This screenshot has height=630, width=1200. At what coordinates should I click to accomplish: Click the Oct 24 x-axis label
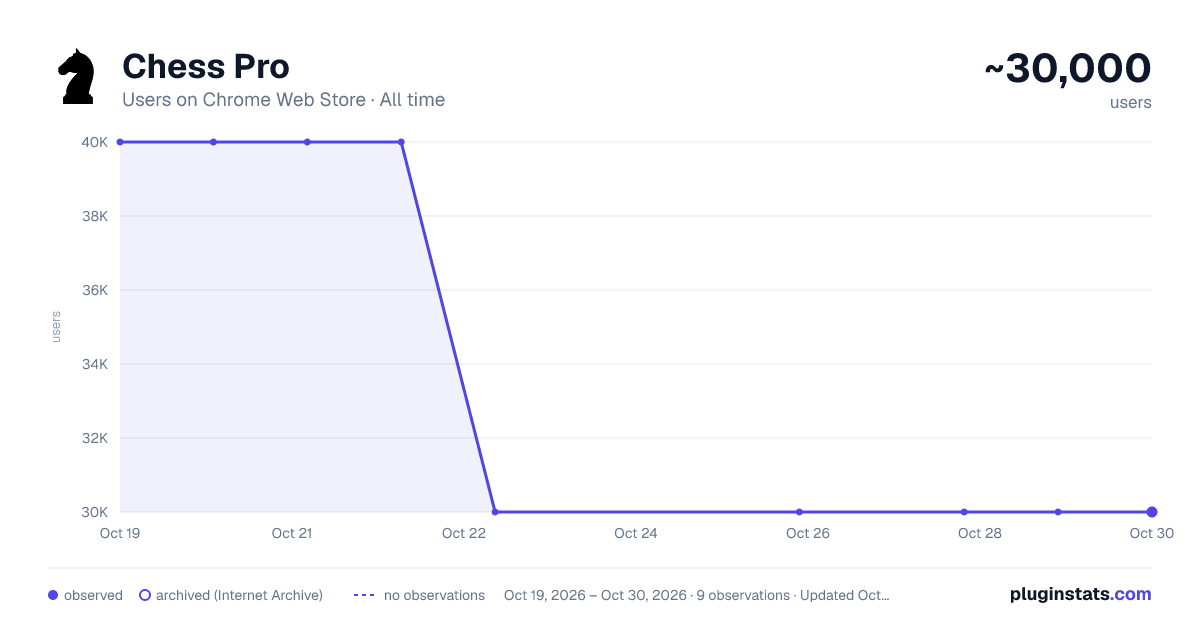click(x=636, y=533)
